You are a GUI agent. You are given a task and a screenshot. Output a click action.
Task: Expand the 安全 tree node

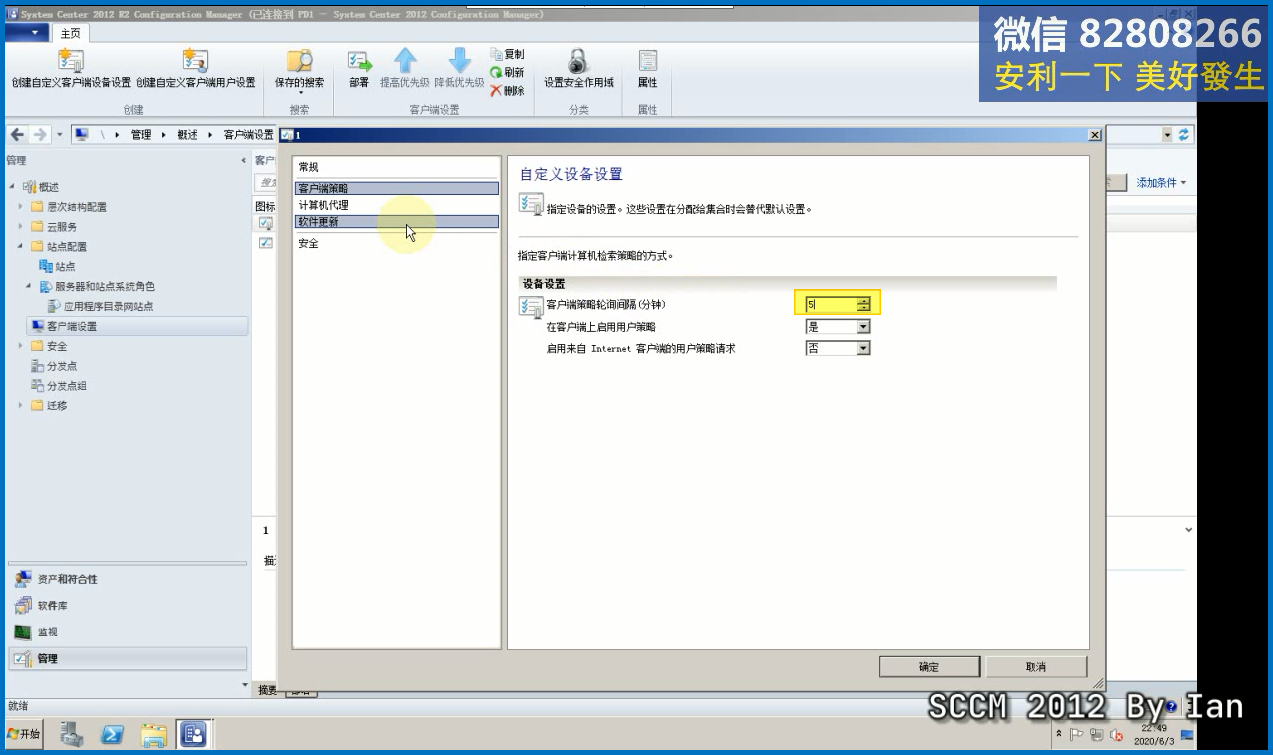(x=21, y=346)
